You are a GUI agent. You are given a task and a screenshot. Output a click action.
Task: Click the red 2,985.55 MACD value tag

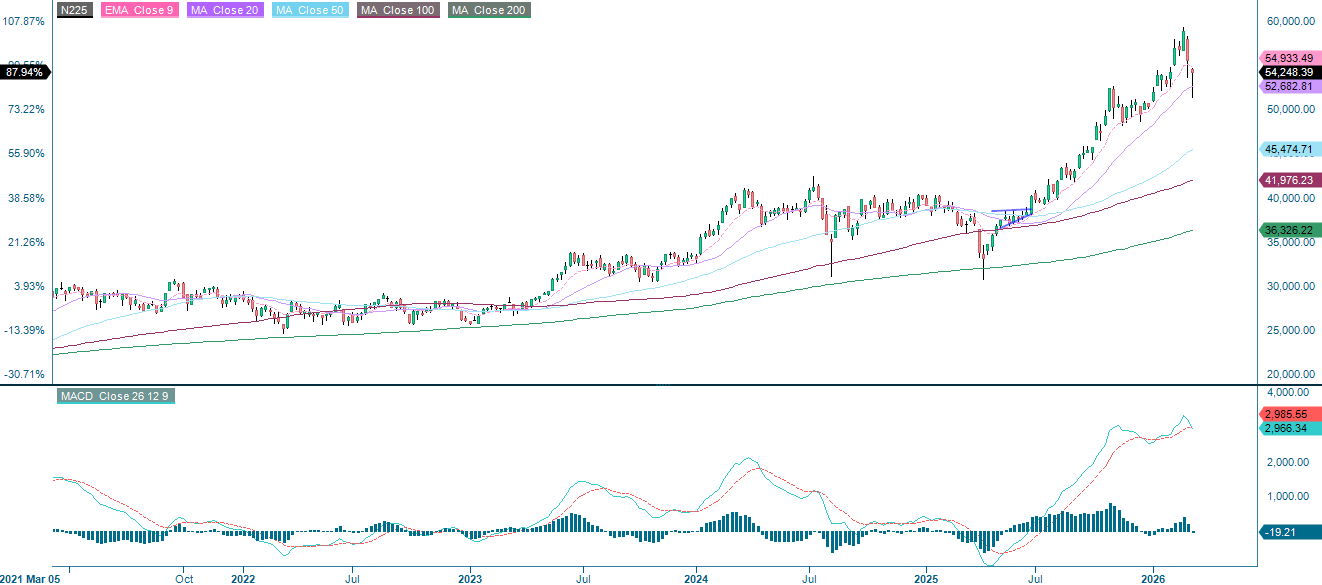[1288, 414]
